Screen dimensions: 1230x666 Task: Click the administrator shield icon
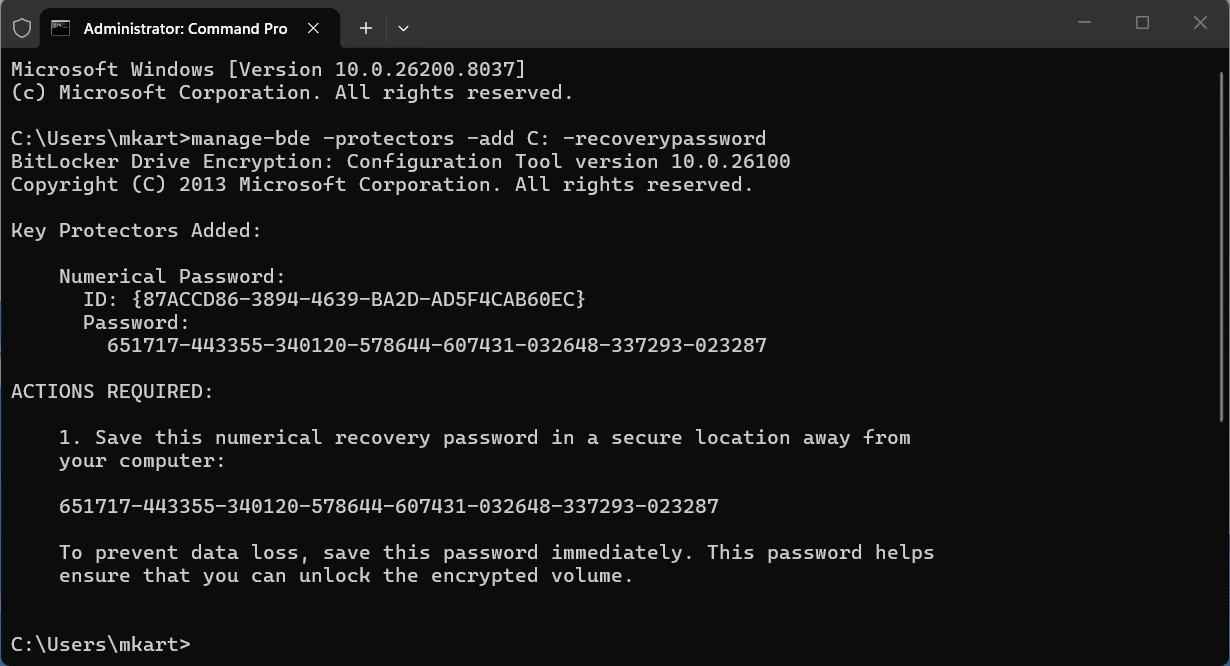[21, 28]
